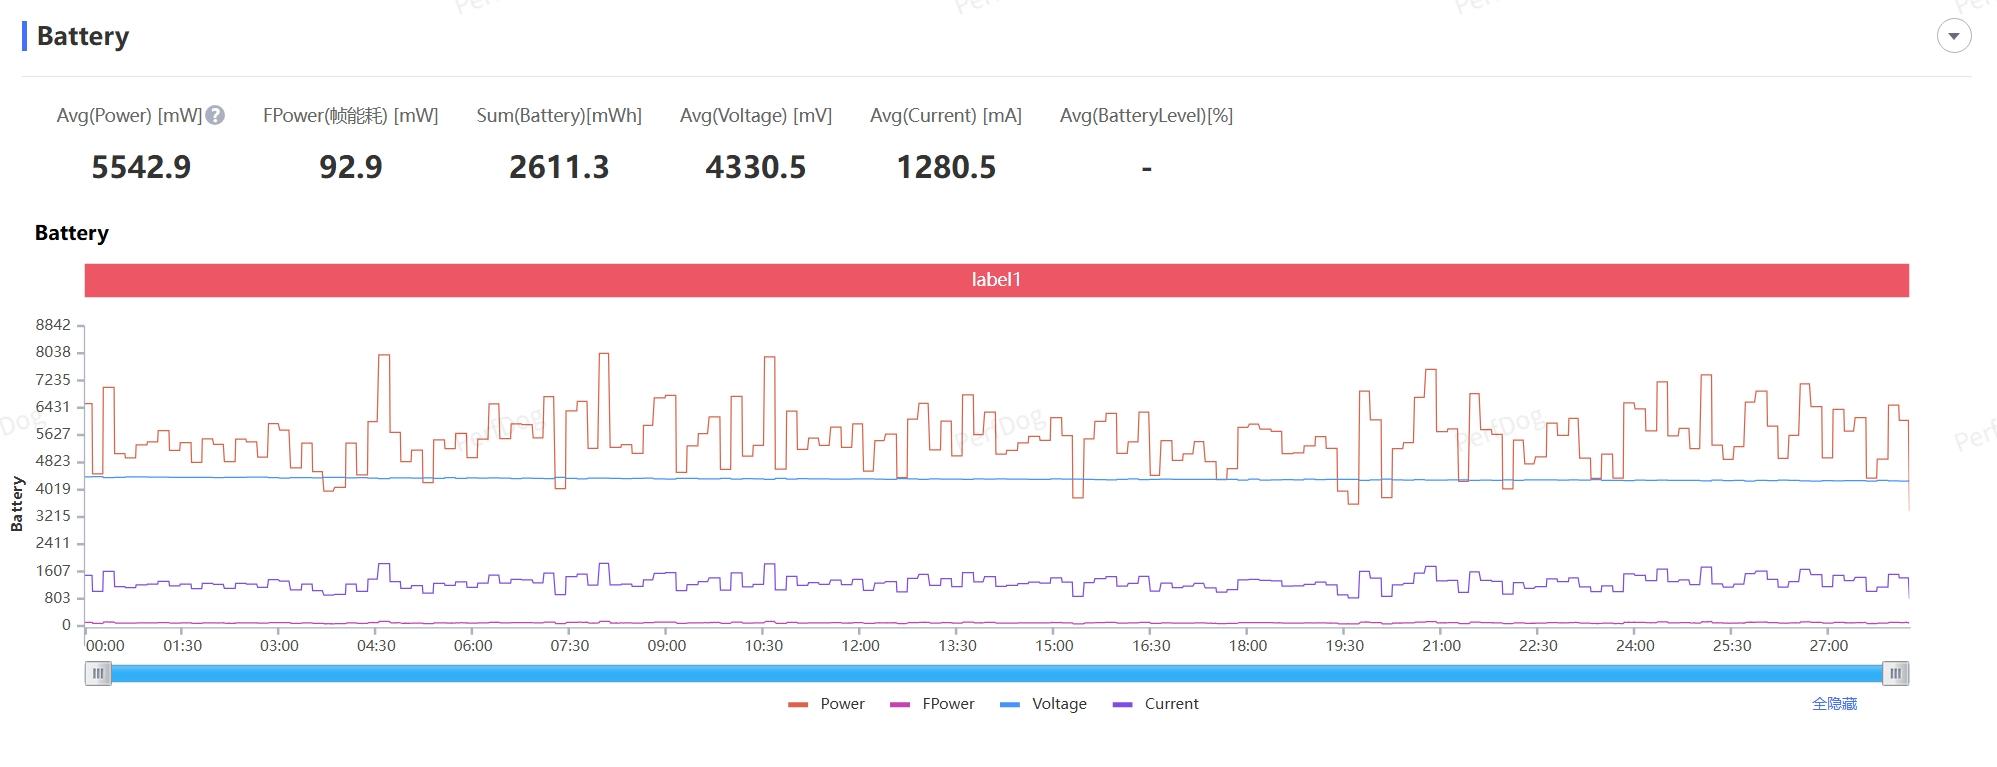
Task: Click the FPower(帧能耗) value 92.9
Action: click(x=350, y=167)
